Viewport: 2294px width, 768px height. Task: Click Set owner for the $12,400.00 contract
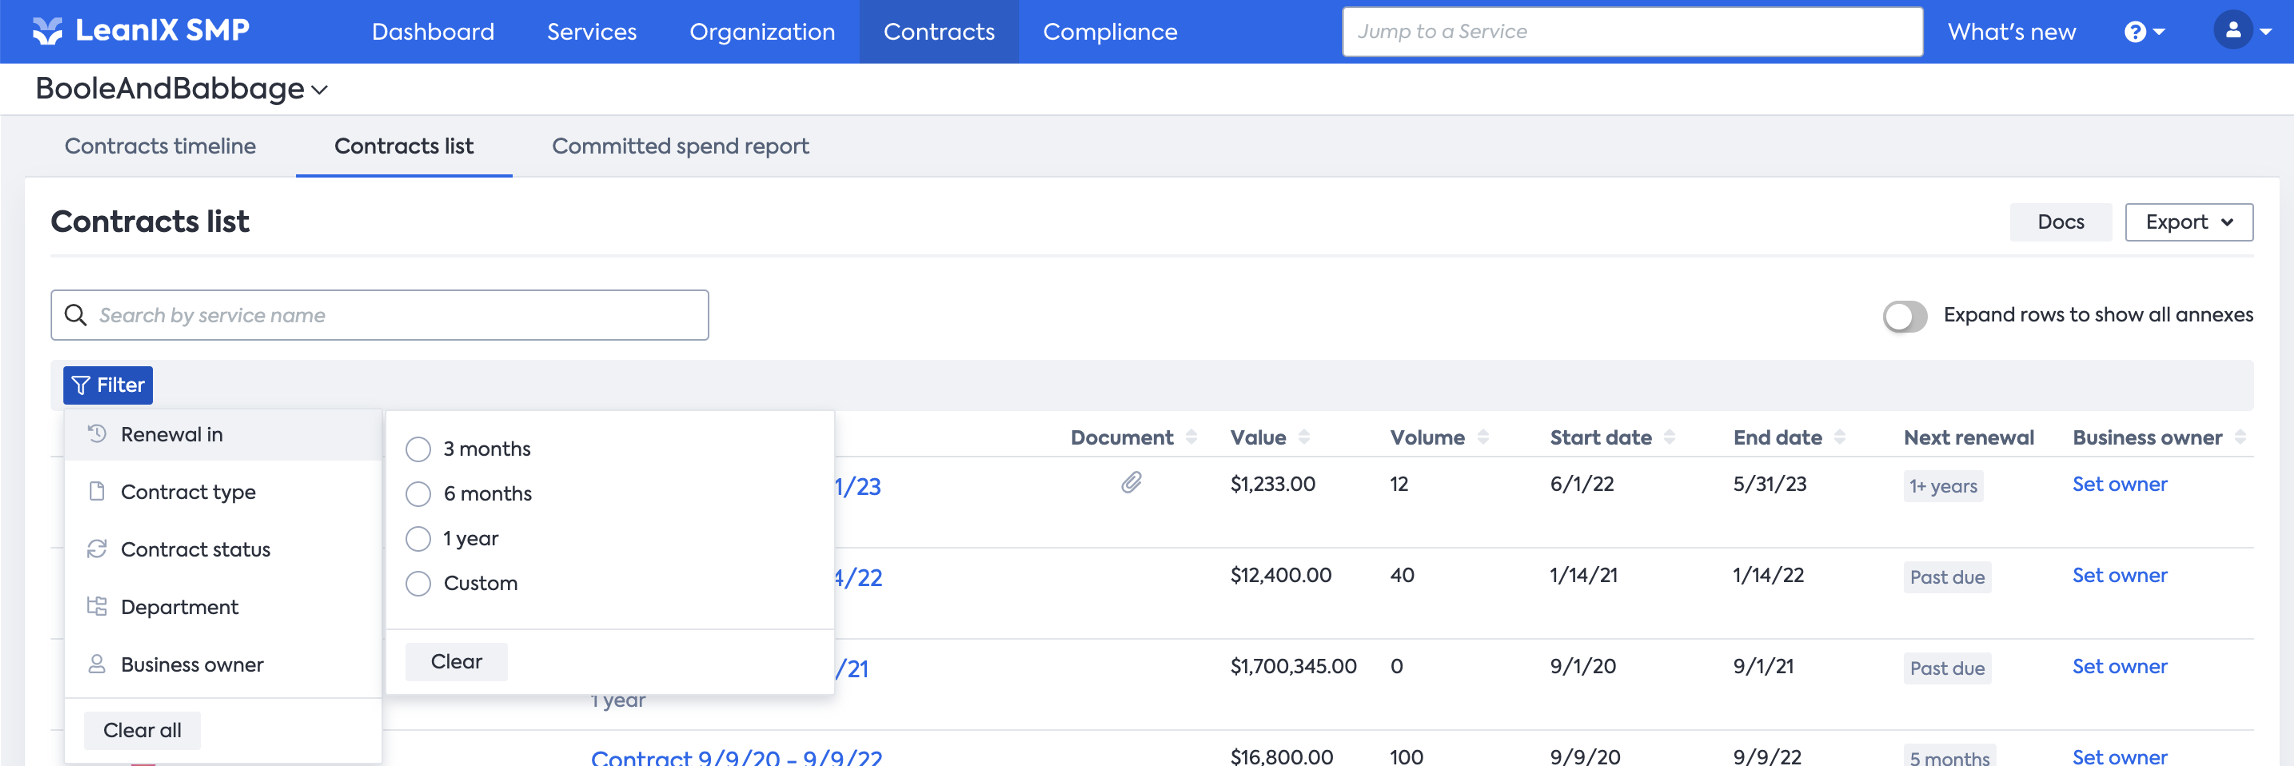(2119, 575)
